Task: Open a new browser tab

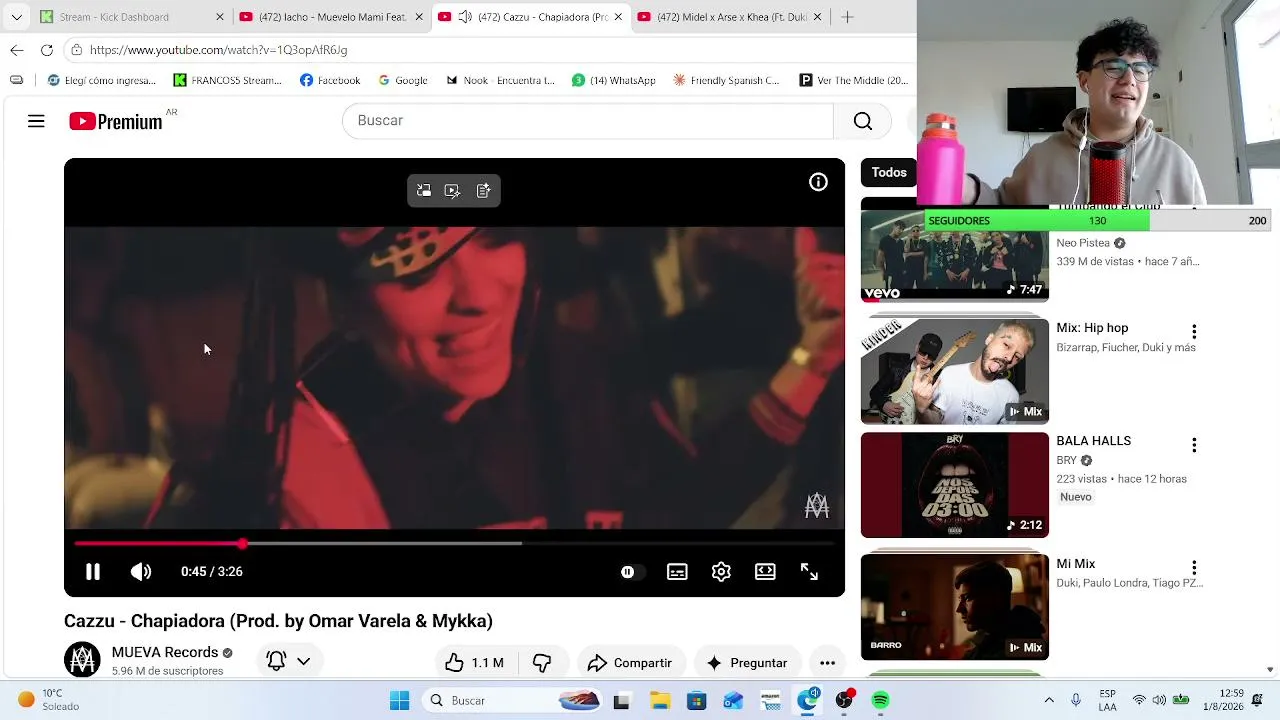Action: [847, 17]
